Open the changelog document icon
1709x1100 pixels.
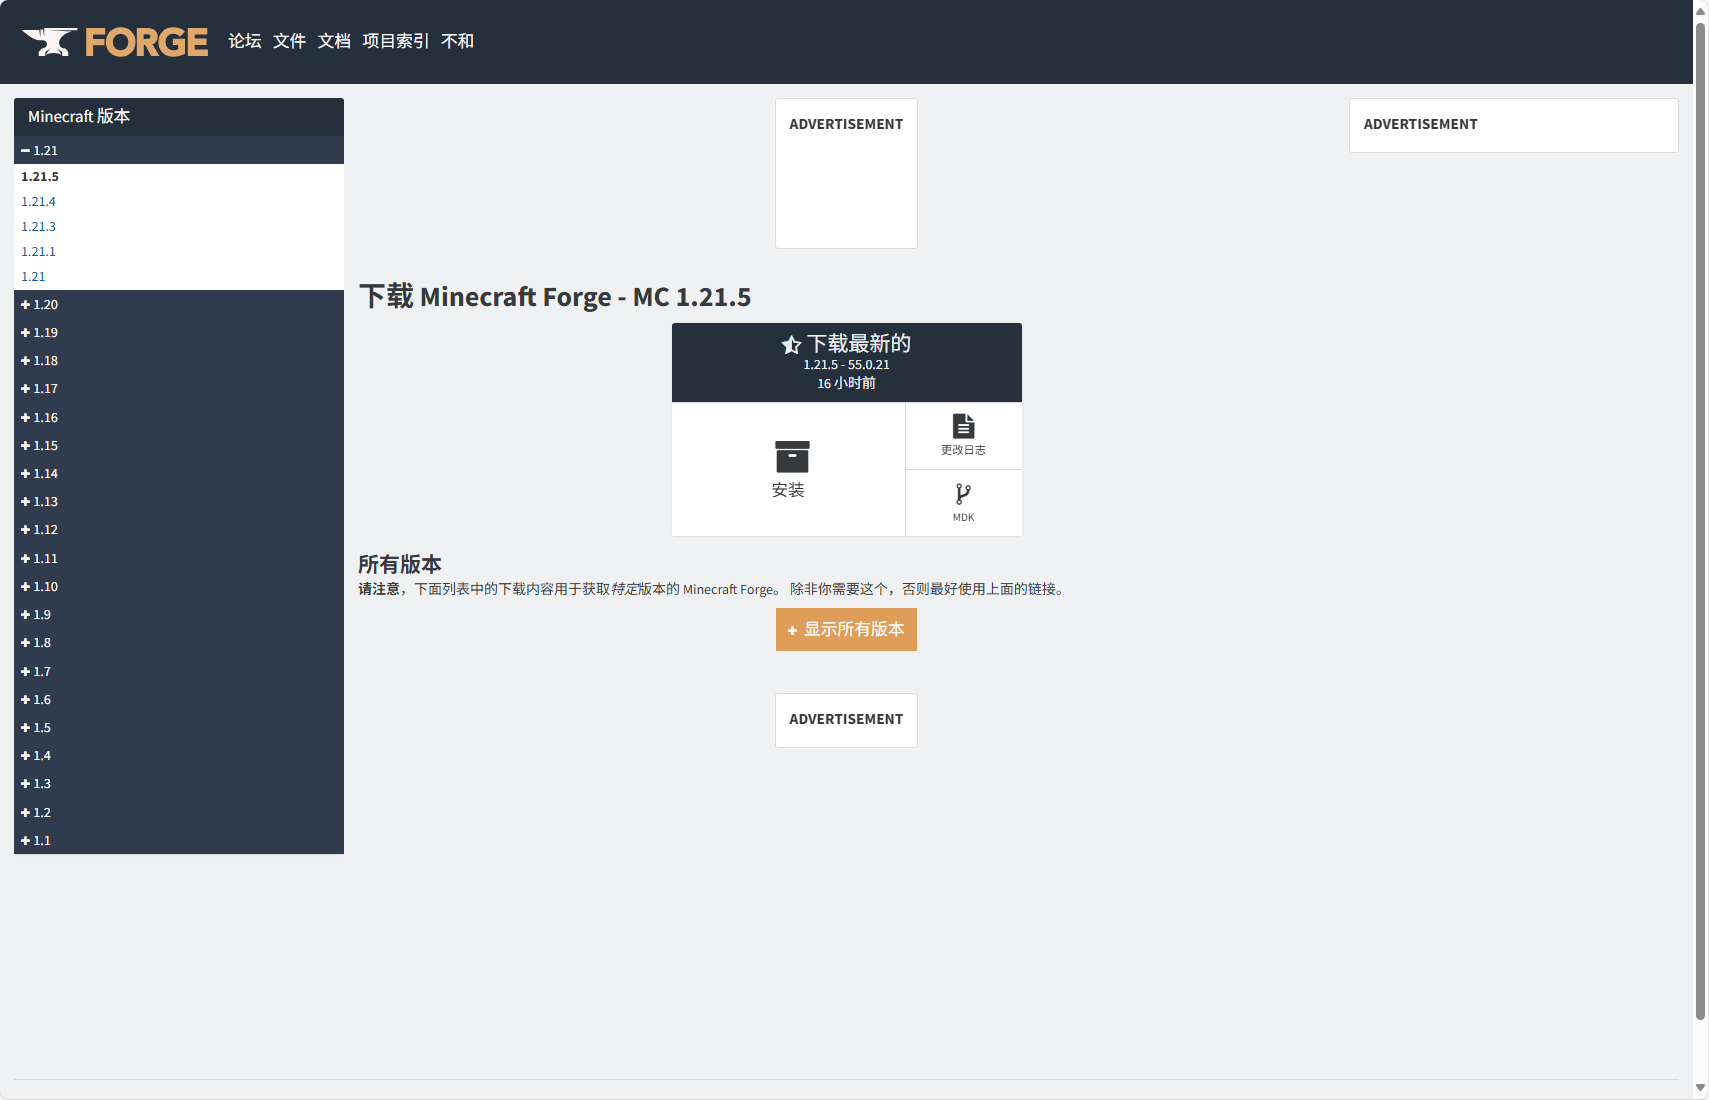963,426
